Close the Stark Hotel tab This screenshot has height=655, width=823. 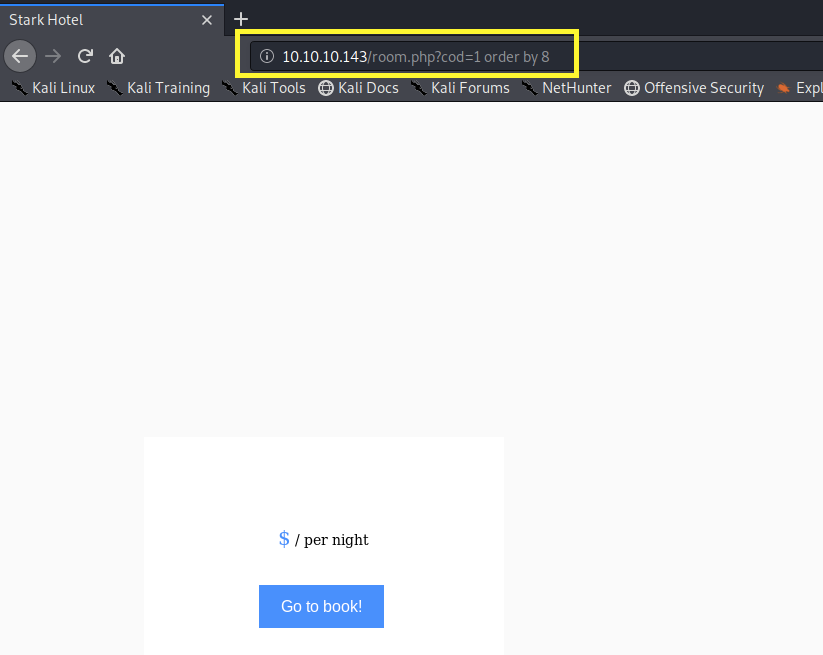(207, 20)
